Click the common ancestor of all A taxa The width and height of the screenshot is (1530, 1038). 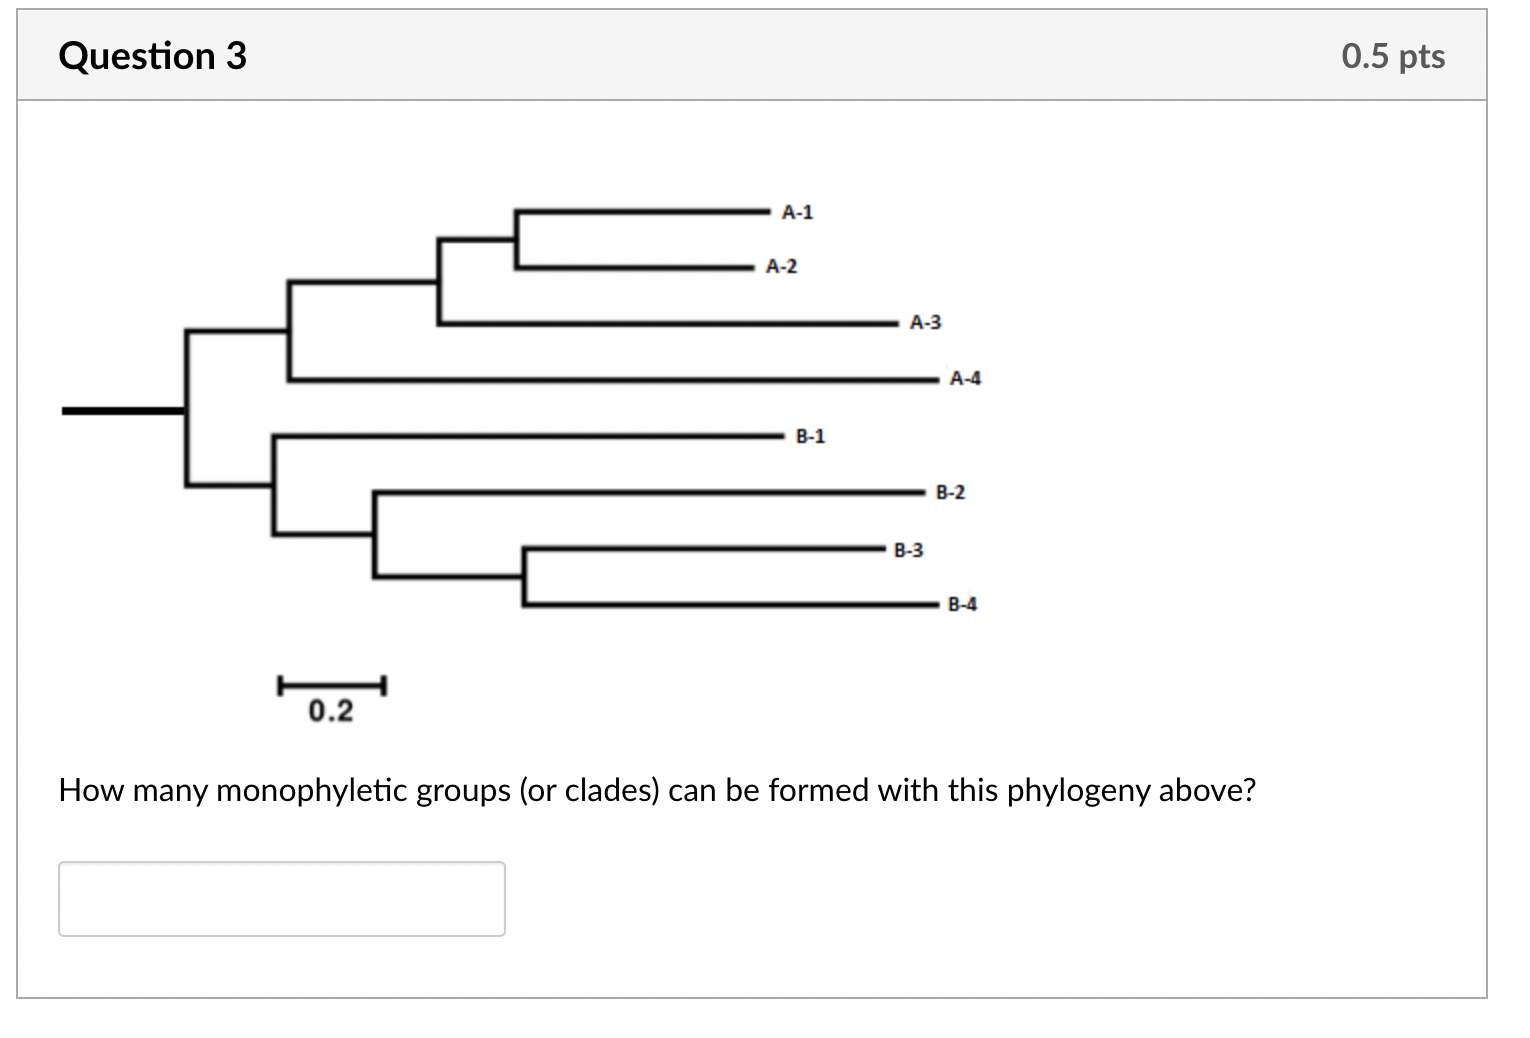coord(288,330)
